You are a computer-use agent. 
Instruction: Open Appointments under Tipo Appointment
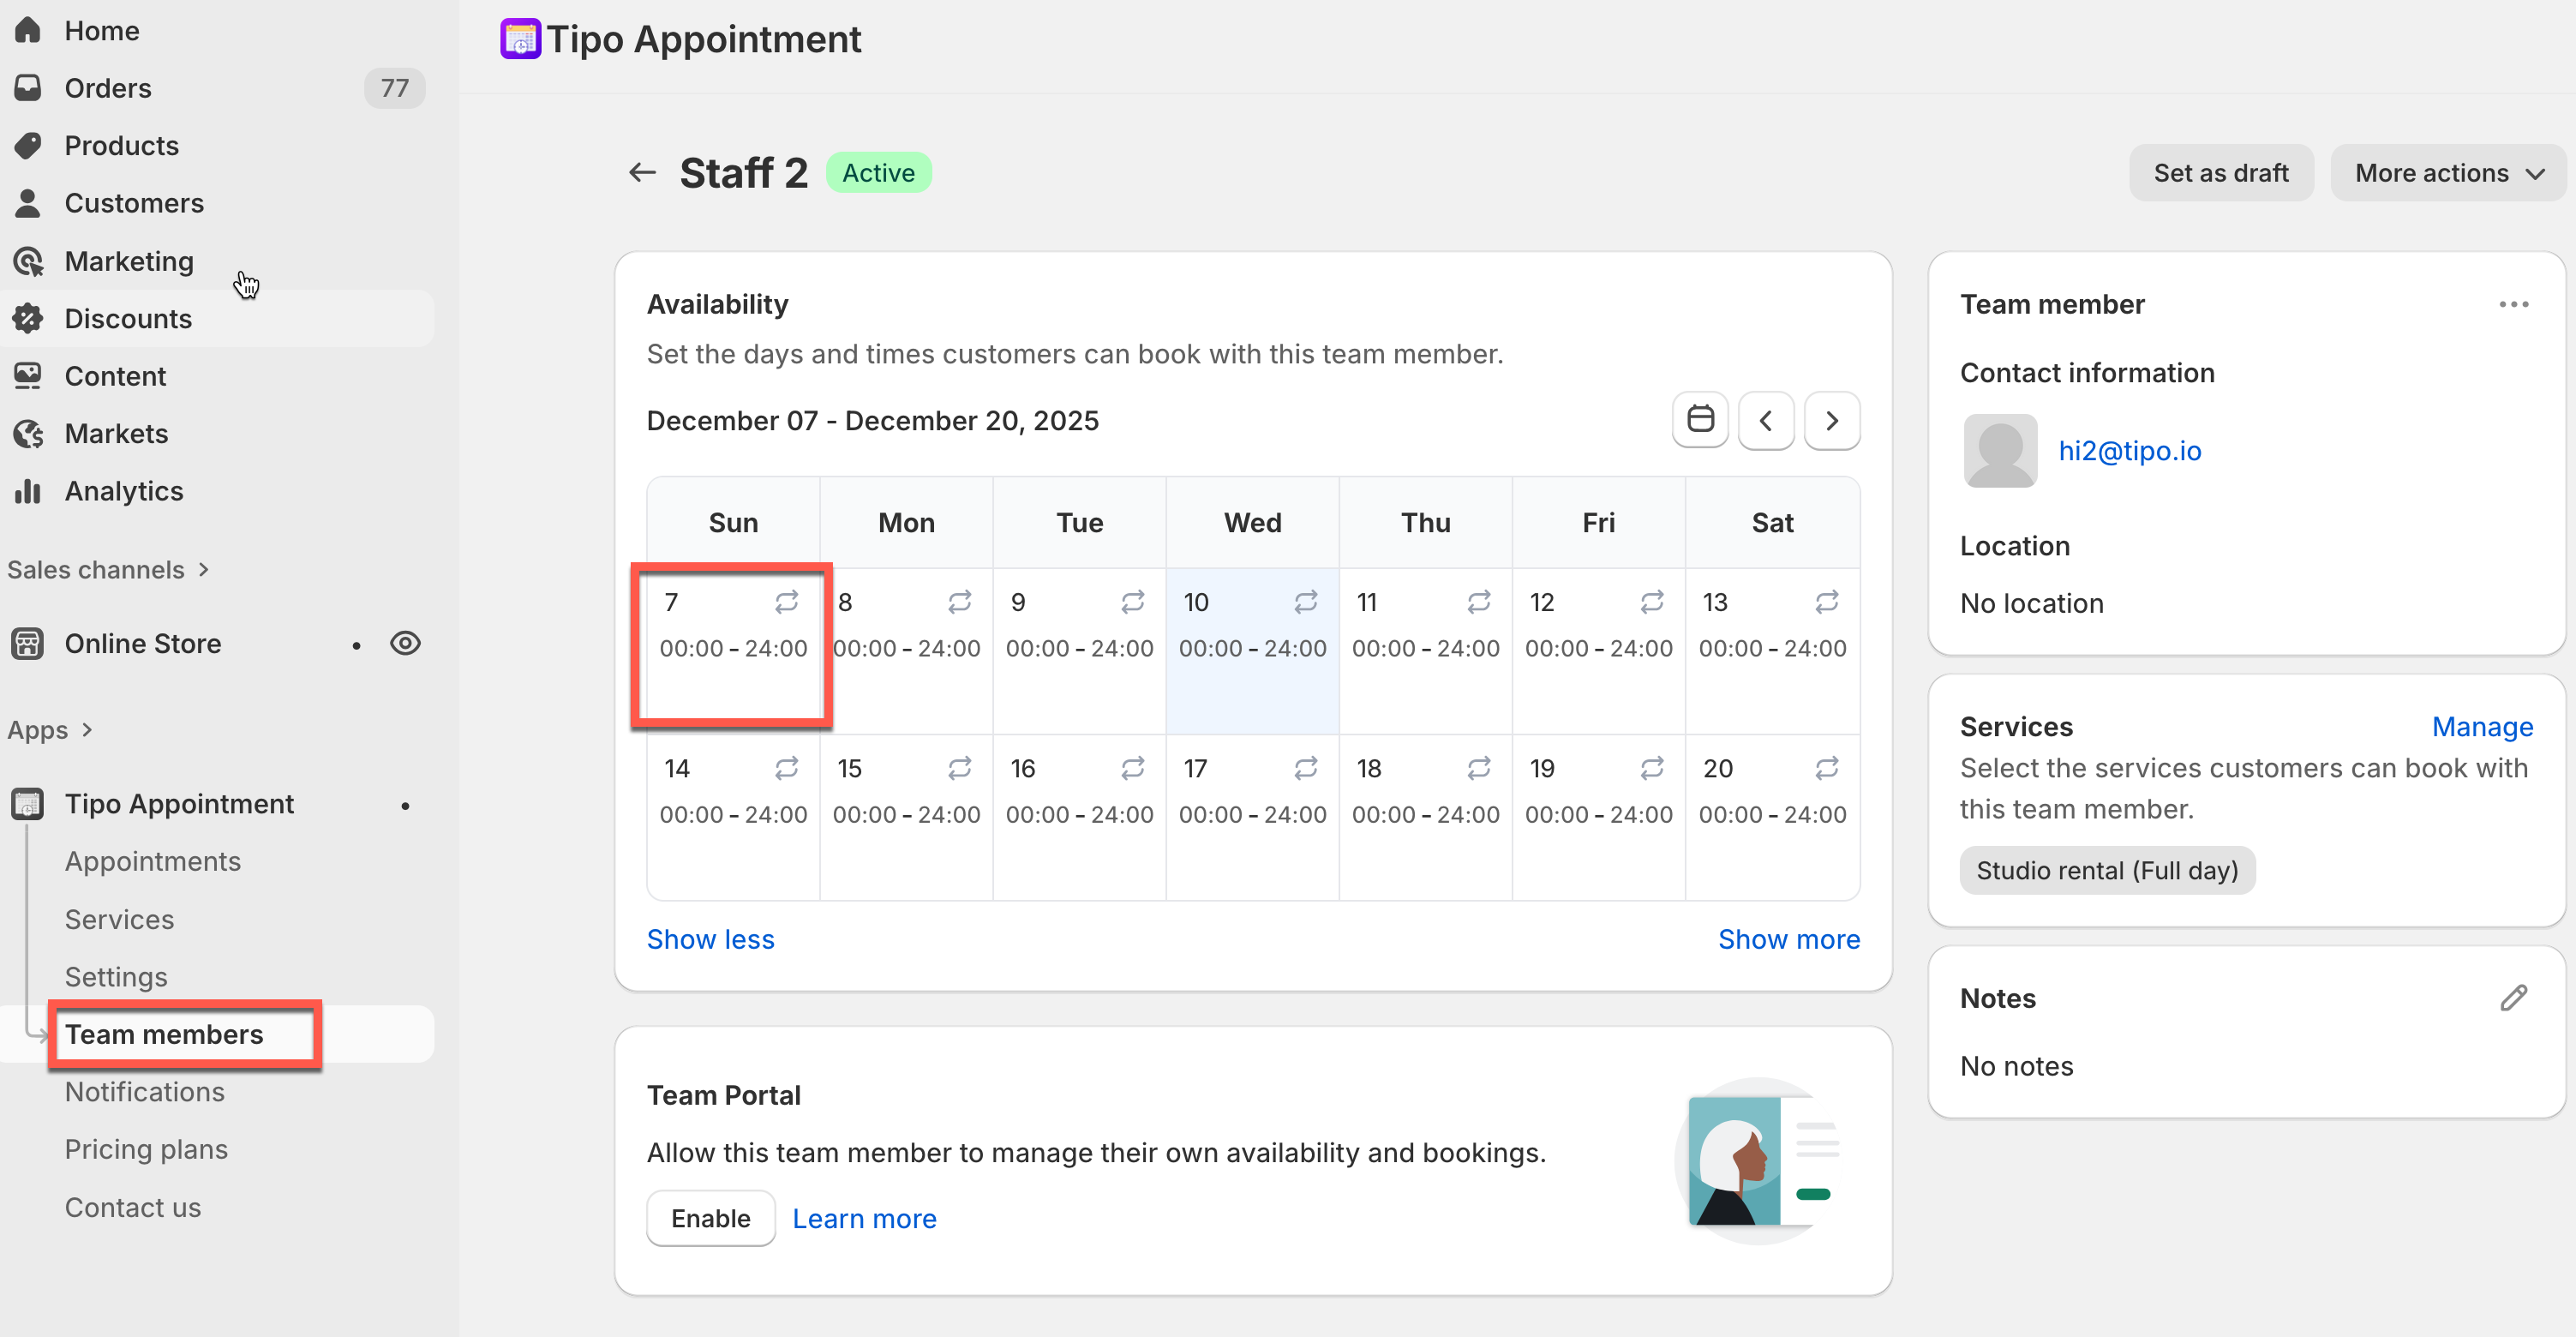coord(152,861)
